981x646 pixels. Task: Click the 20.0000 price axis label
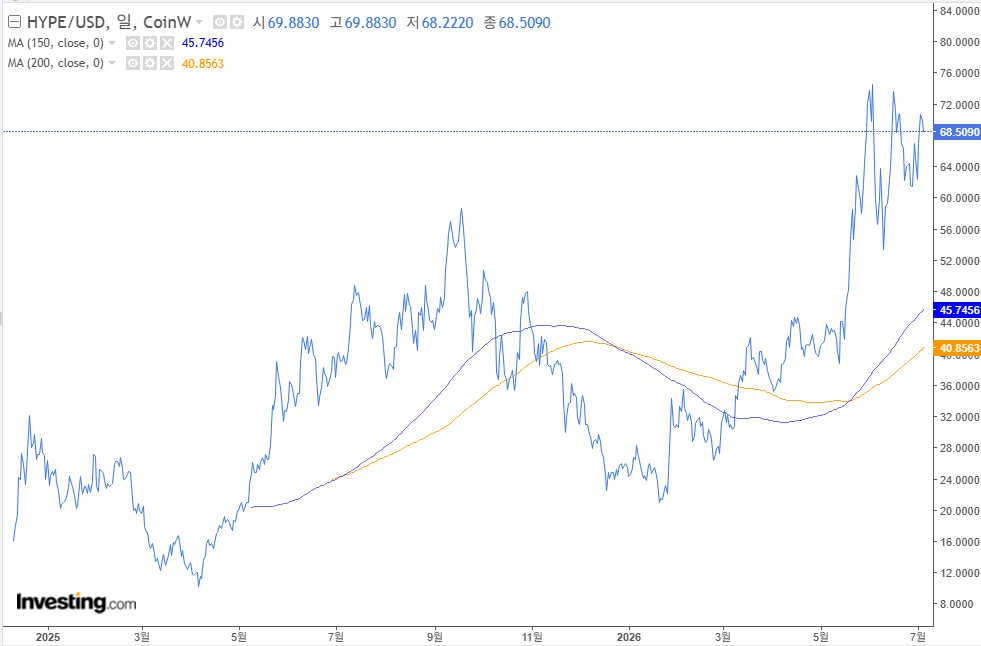click(x=960, y=511)
